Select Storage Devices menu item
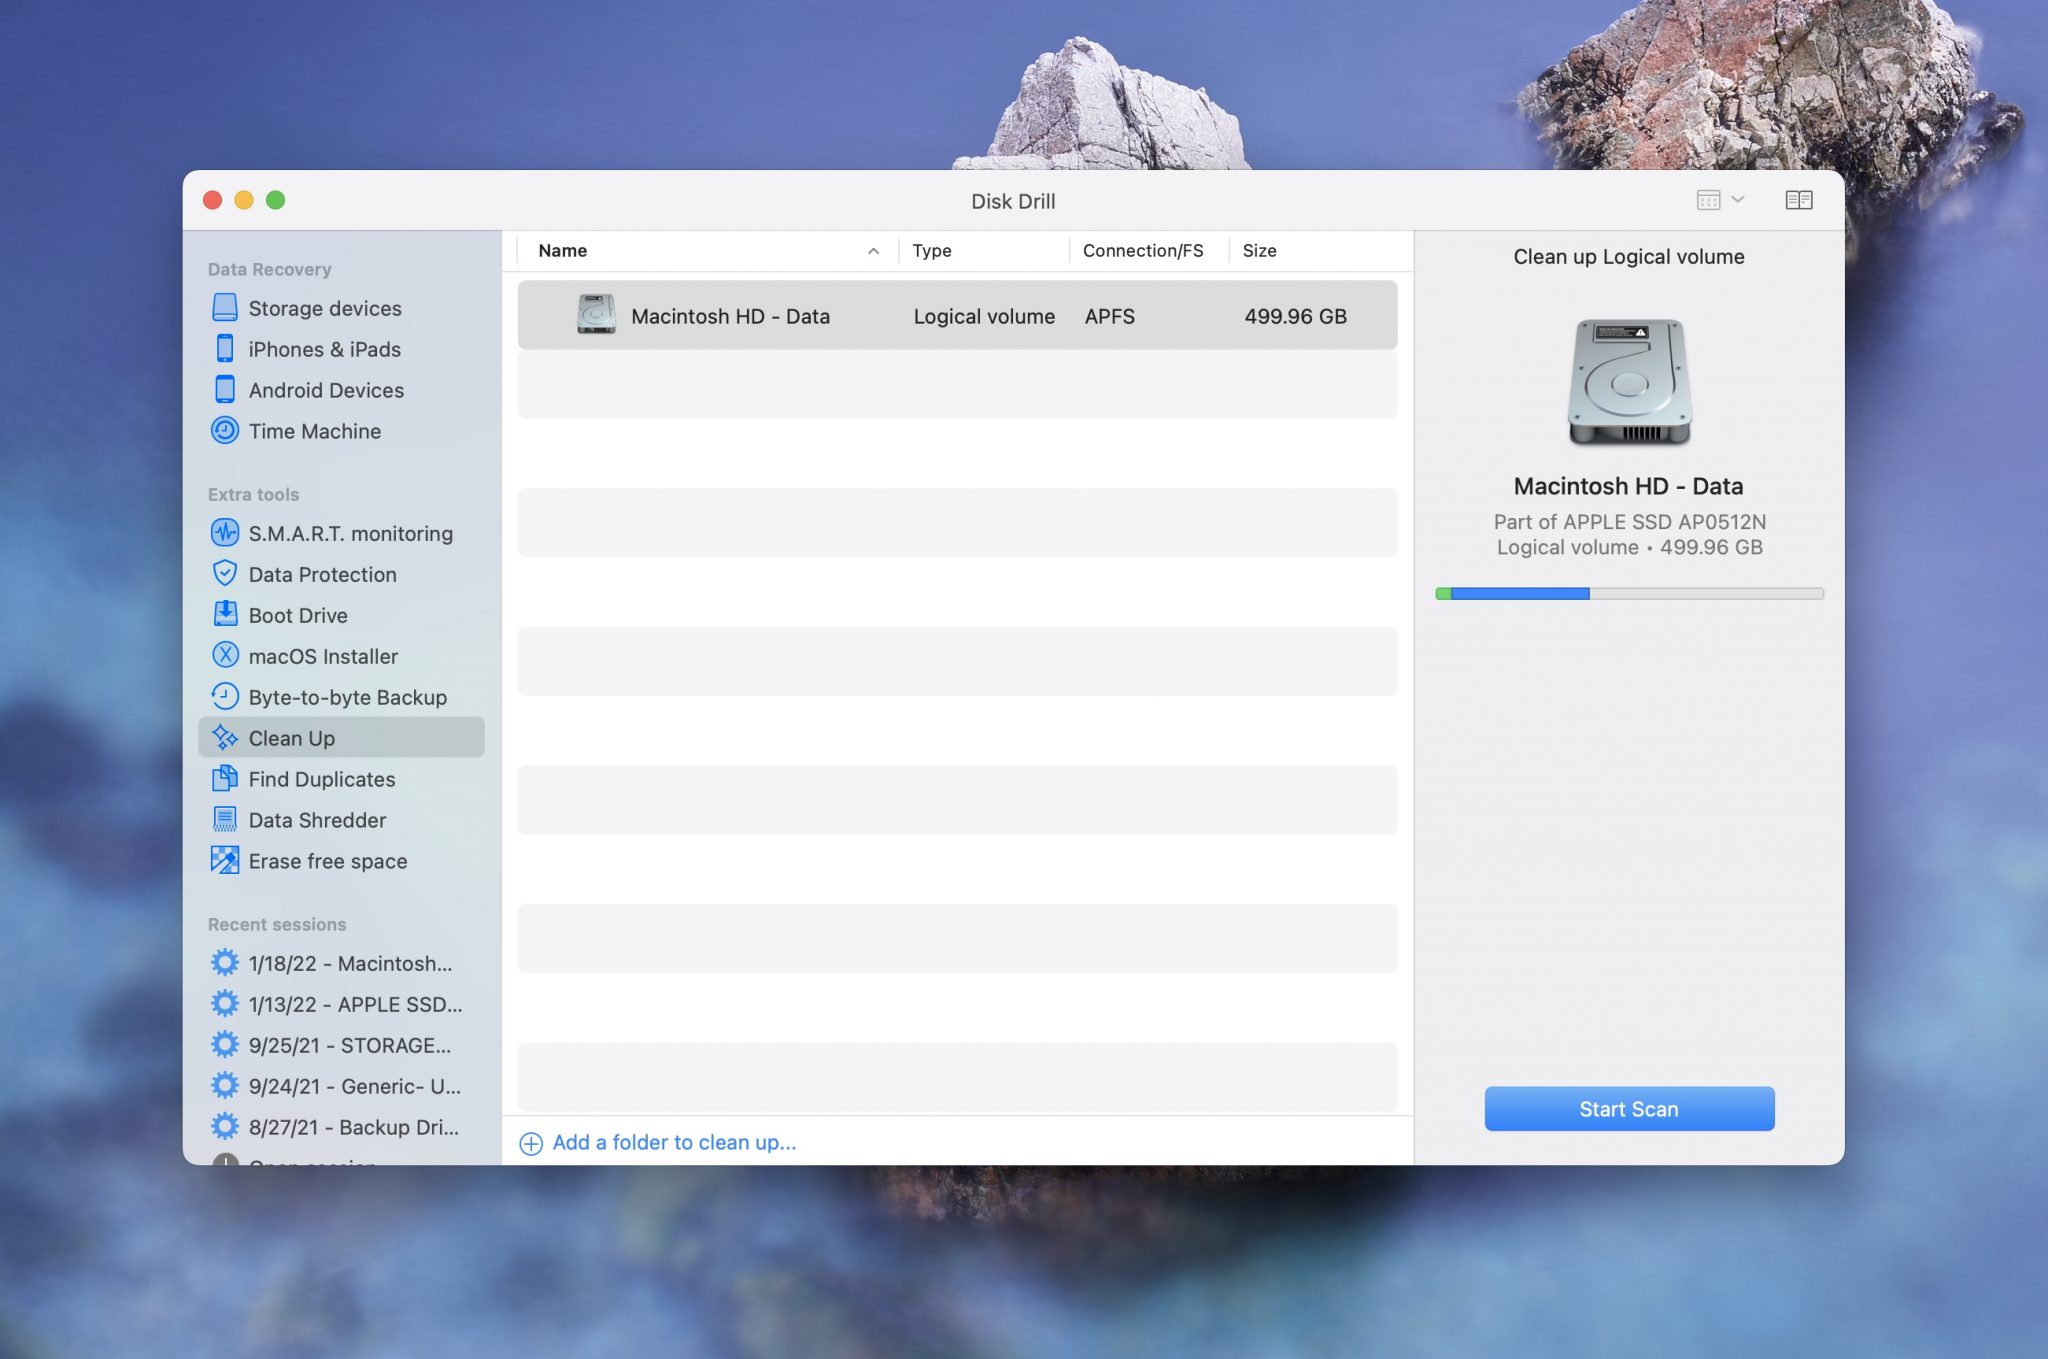This screenshot has height=1359, width=2048. click(x=324, y=306)
